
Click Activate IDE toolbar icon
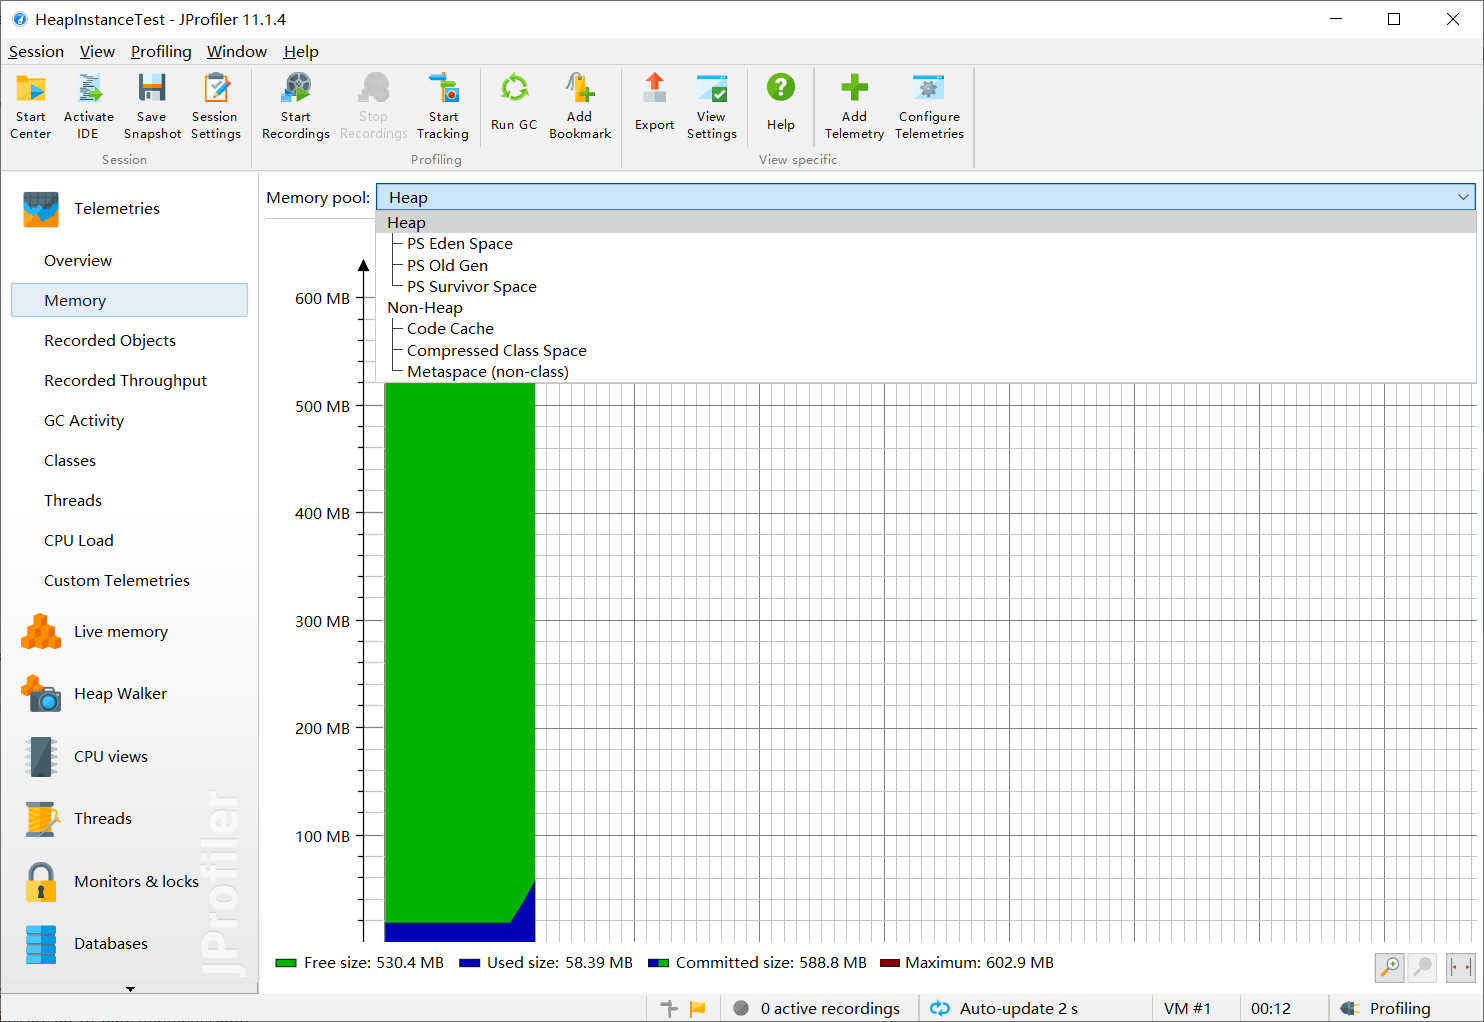[88, 106]
